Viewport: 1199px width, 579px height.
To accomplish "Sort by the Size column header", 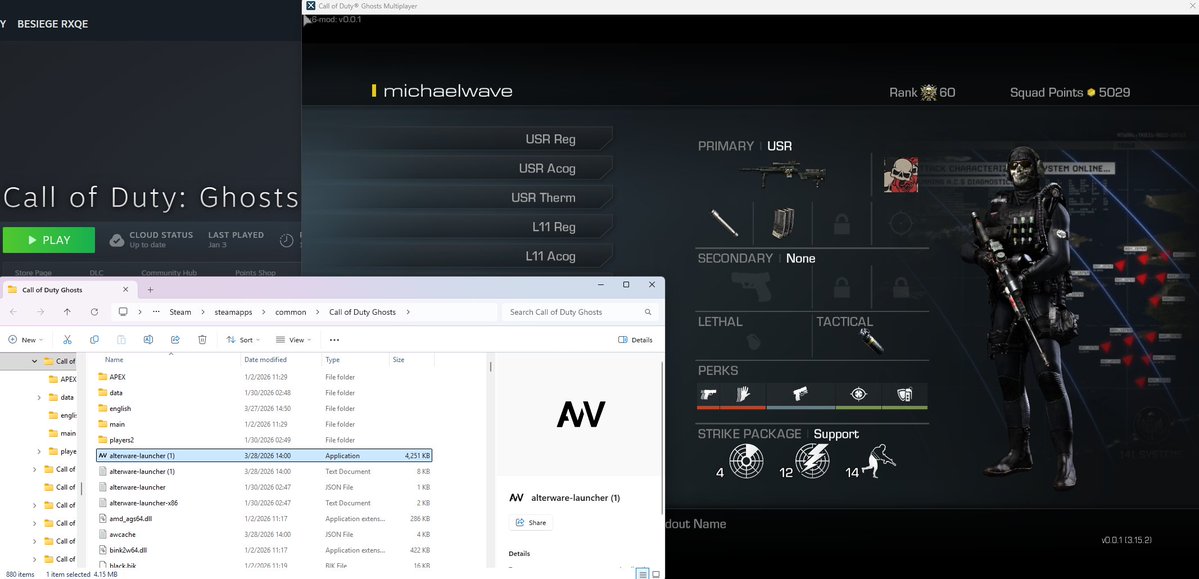I will pos(398,359).
